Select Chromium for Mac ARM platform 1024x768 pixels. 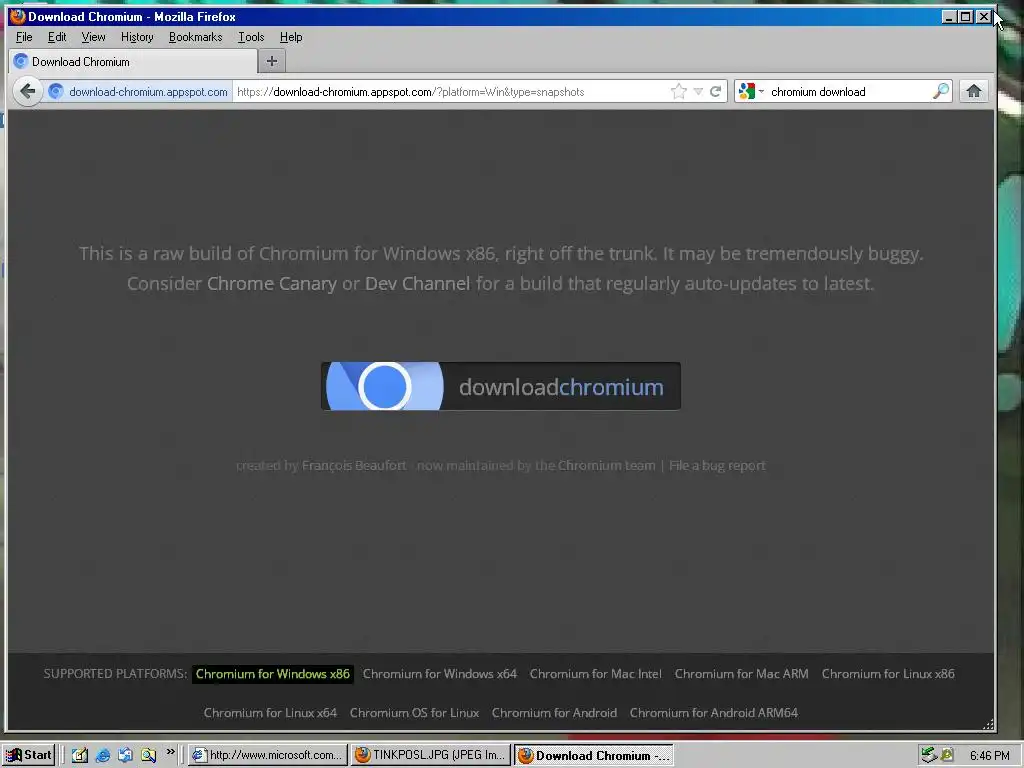click(x=741, y=674)
